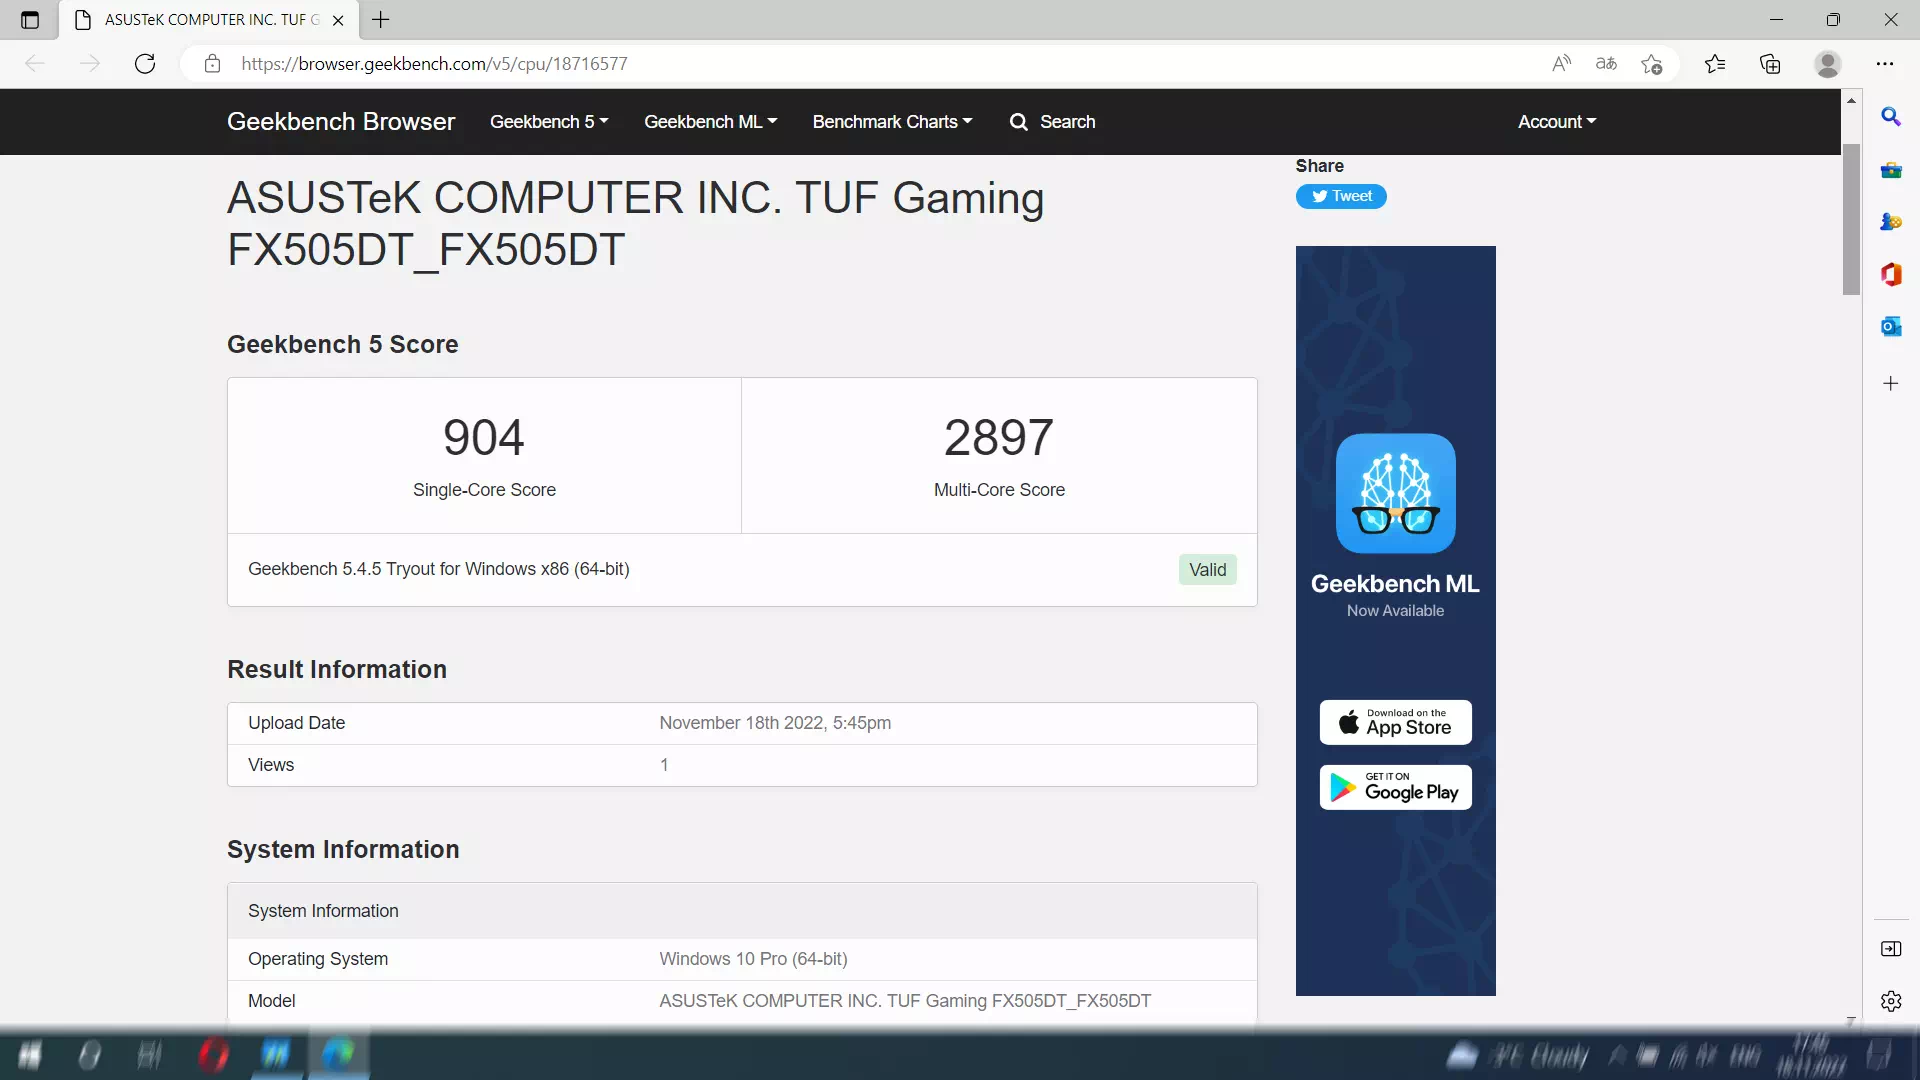Switch to the Geekbench ML menu item
This screenshot has height=1080, width=1920.
(x=710, y=121)
